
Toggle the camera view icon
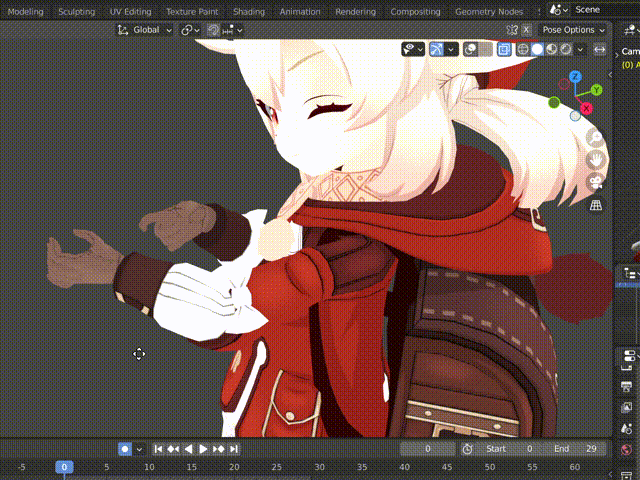coord(596,182)
